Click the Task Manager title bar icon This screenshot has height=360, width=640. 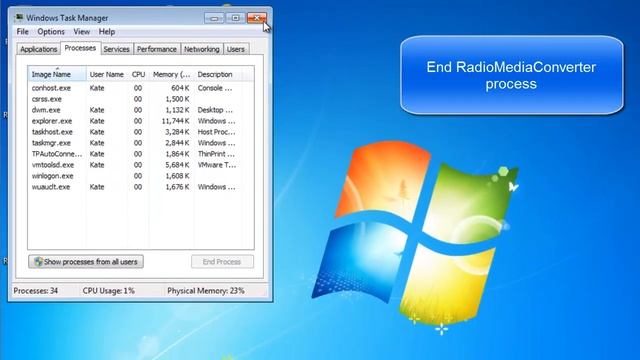click(x=19, y=18)
